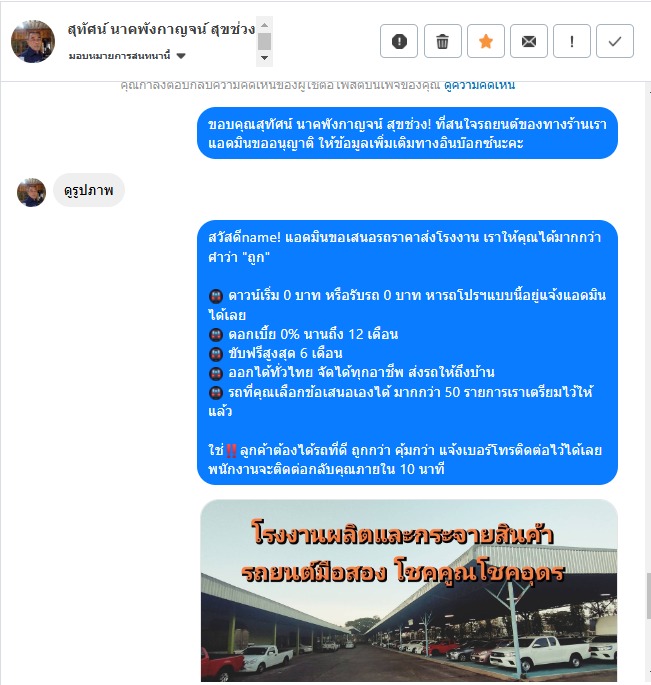Click the customer's profile picture in header
The image size is (651, 685).
33,41
